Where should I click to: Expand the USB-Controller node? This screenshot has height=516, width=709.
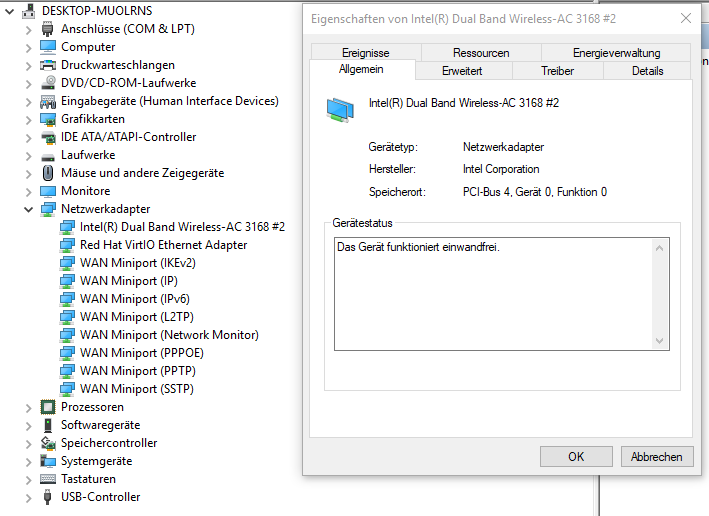[28, 498]
